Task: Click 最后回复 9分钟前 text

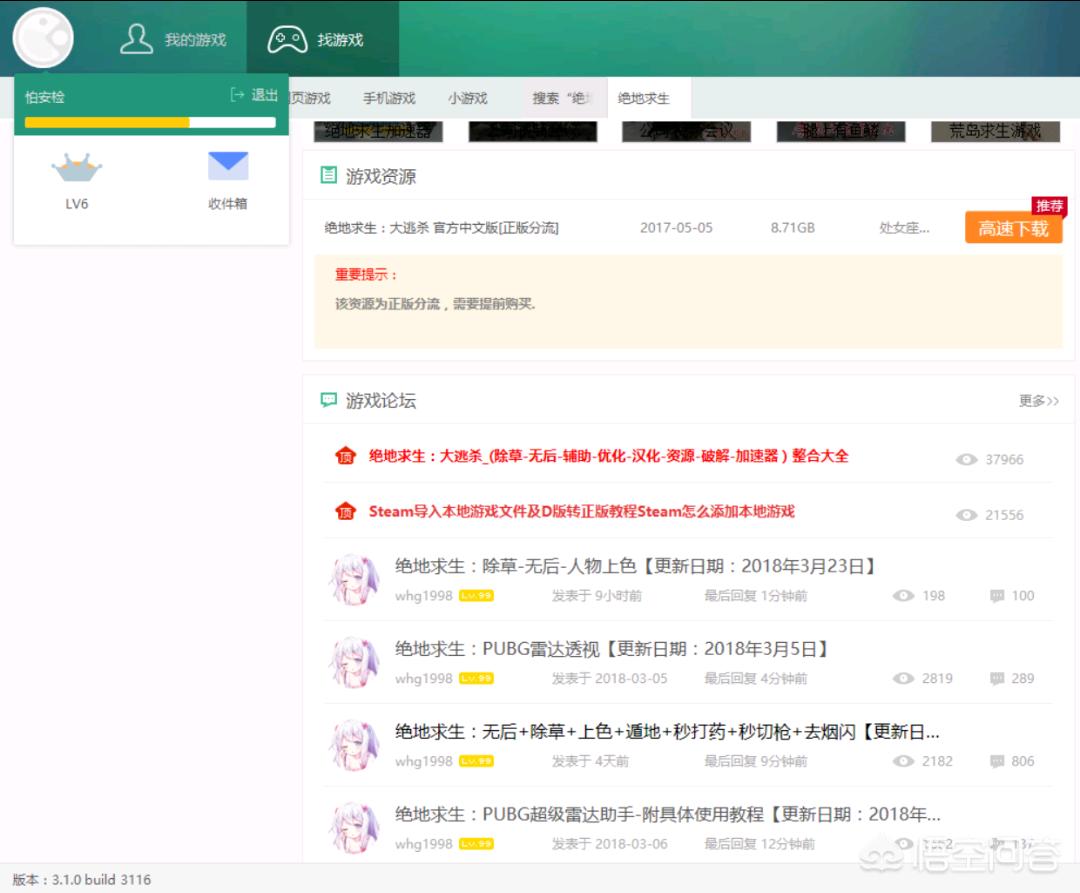Action: coord(756,761)
